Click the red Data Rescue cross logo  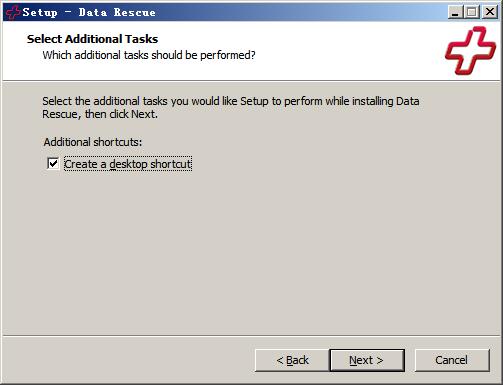(470, 50)
